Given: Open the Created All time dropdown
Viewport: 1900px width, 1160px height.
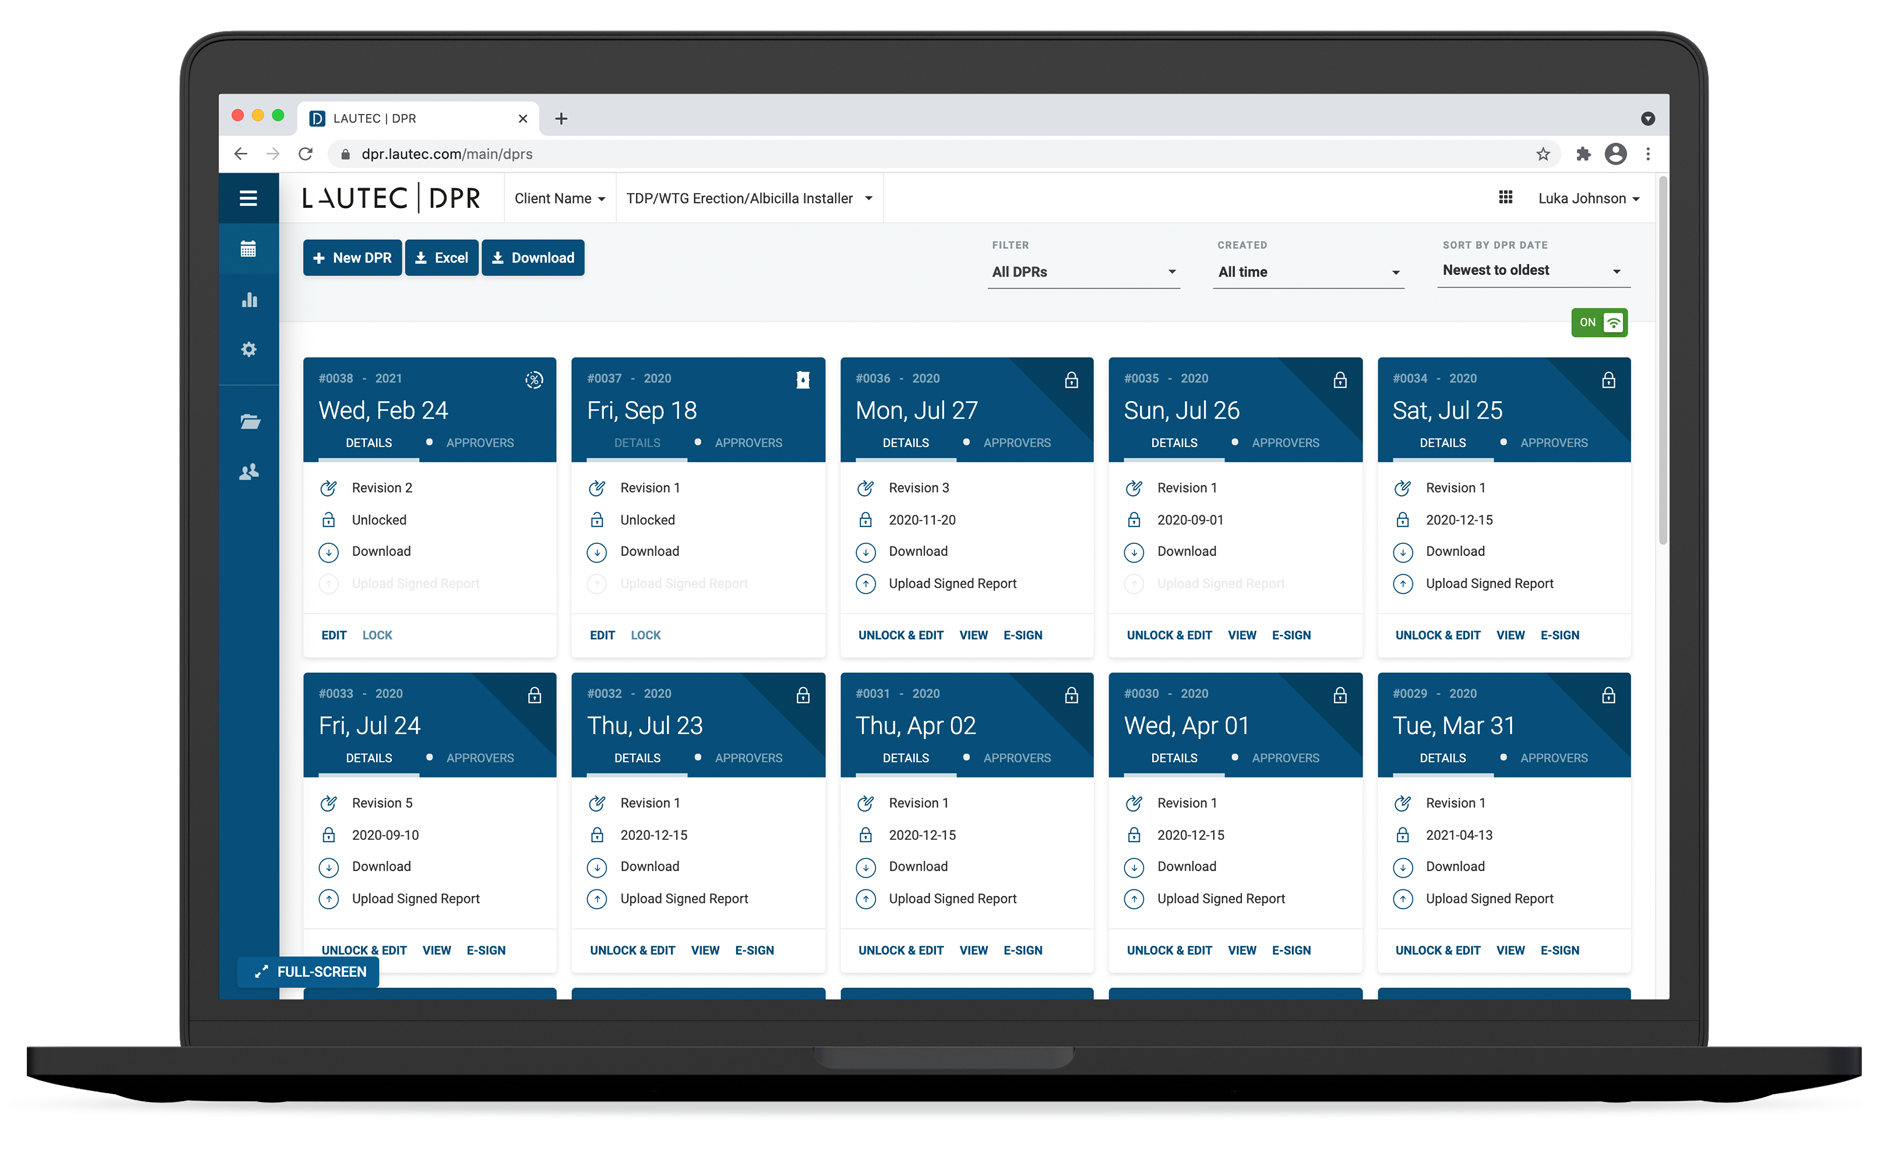Looking at the screenshot, I should [x=1308, y=272].
